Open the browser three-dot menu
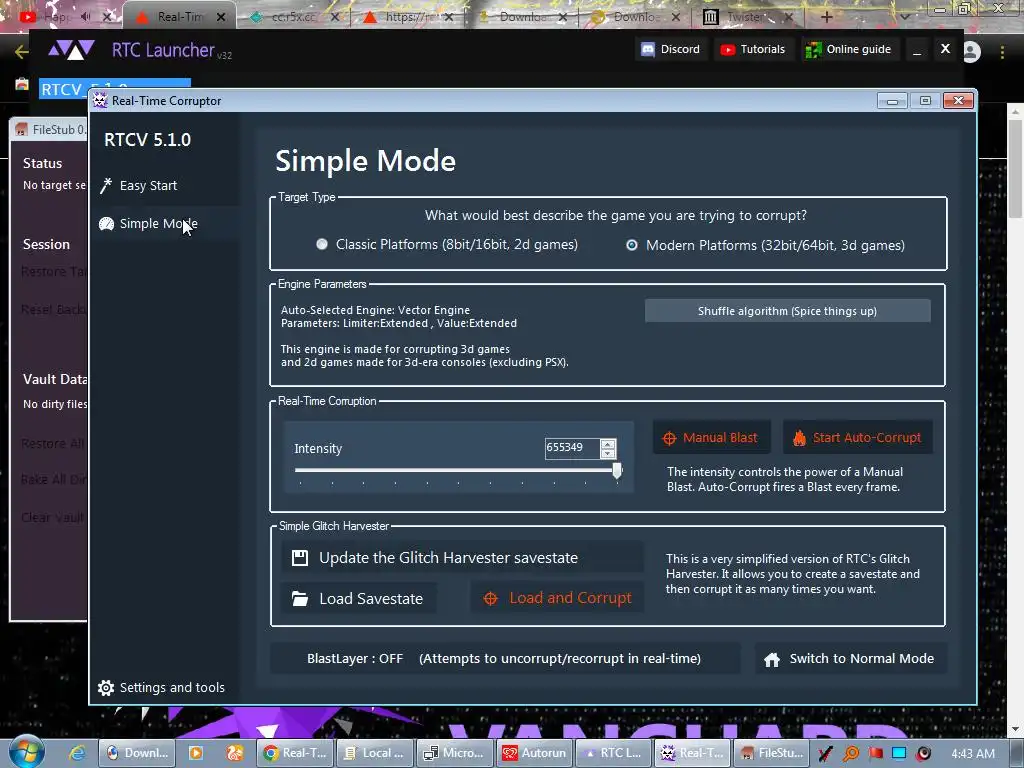The height and width of the screenshot is (768, 1024). (x=1002, y=52)
